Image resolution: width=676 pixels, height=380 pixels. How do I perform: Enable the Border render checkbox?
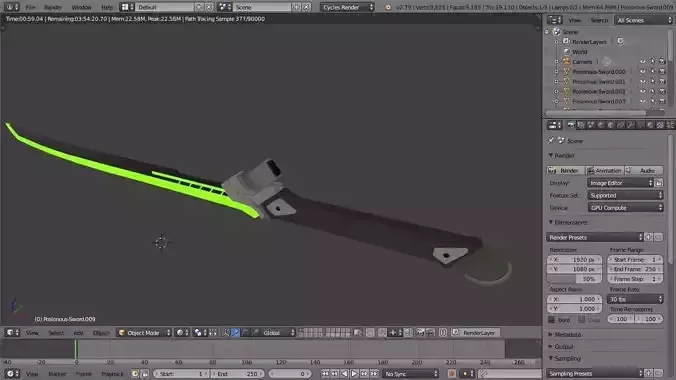[x=551, y=320]
